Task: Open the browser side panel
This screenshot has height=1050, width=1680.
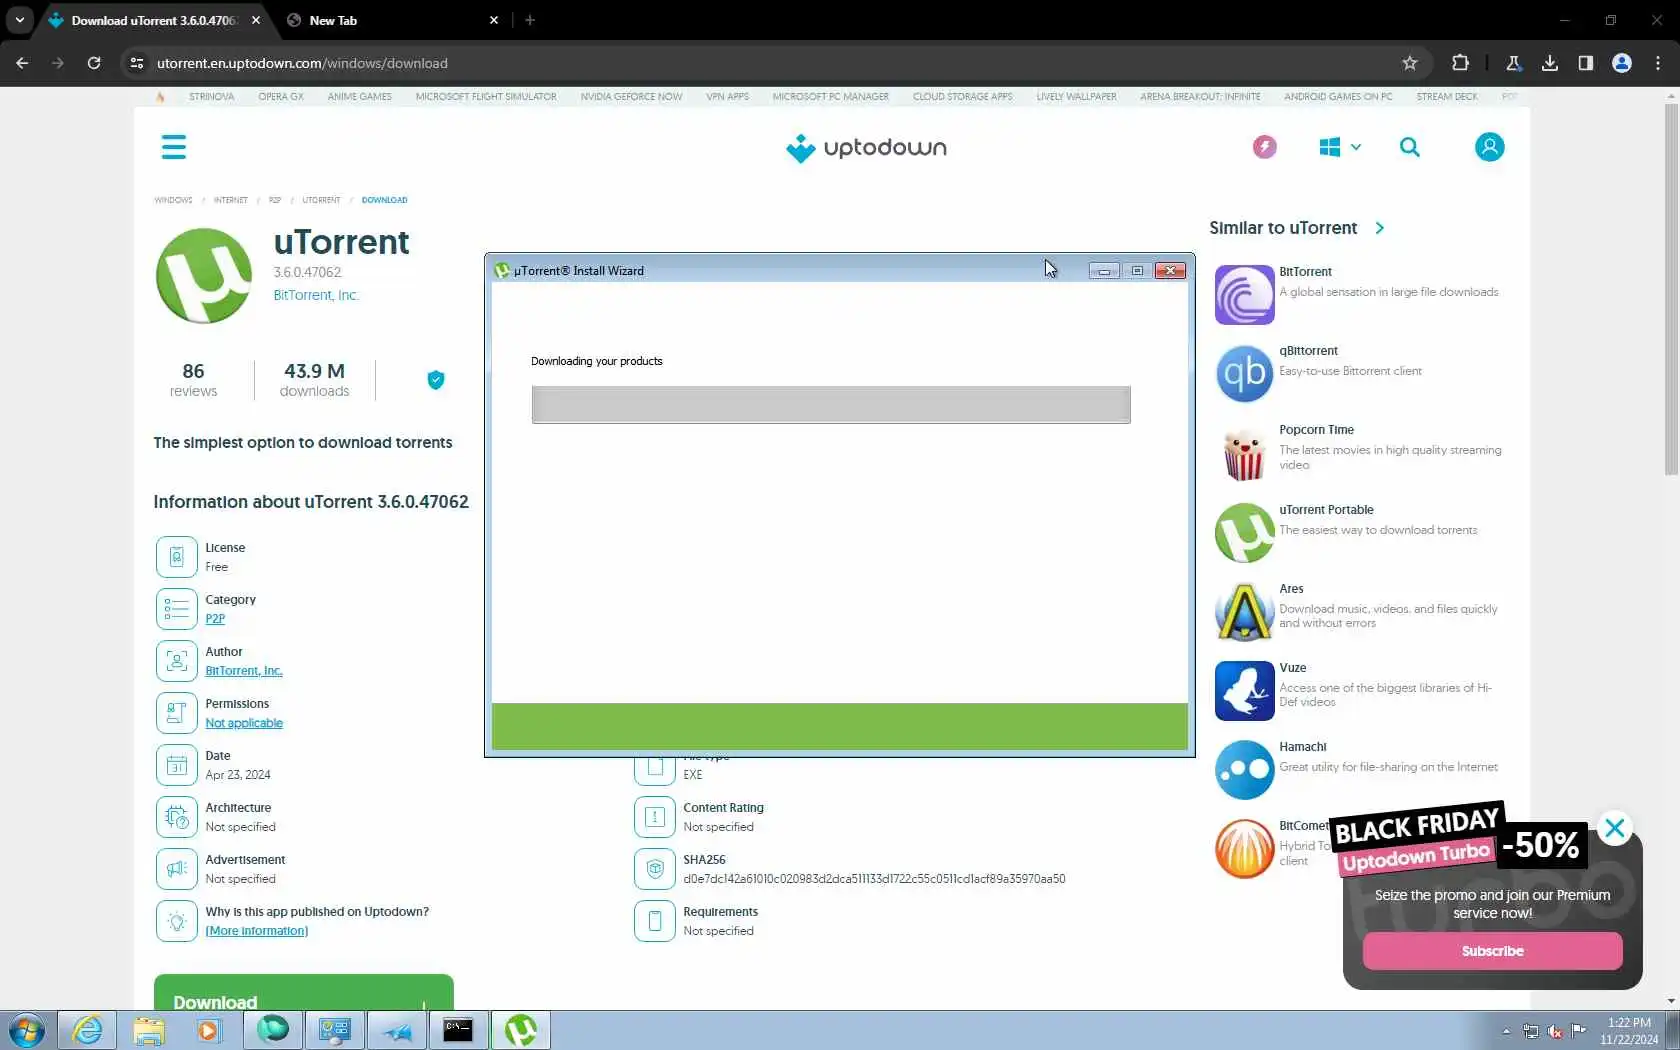Action: pyautogui.click(x=1586, y=63)
